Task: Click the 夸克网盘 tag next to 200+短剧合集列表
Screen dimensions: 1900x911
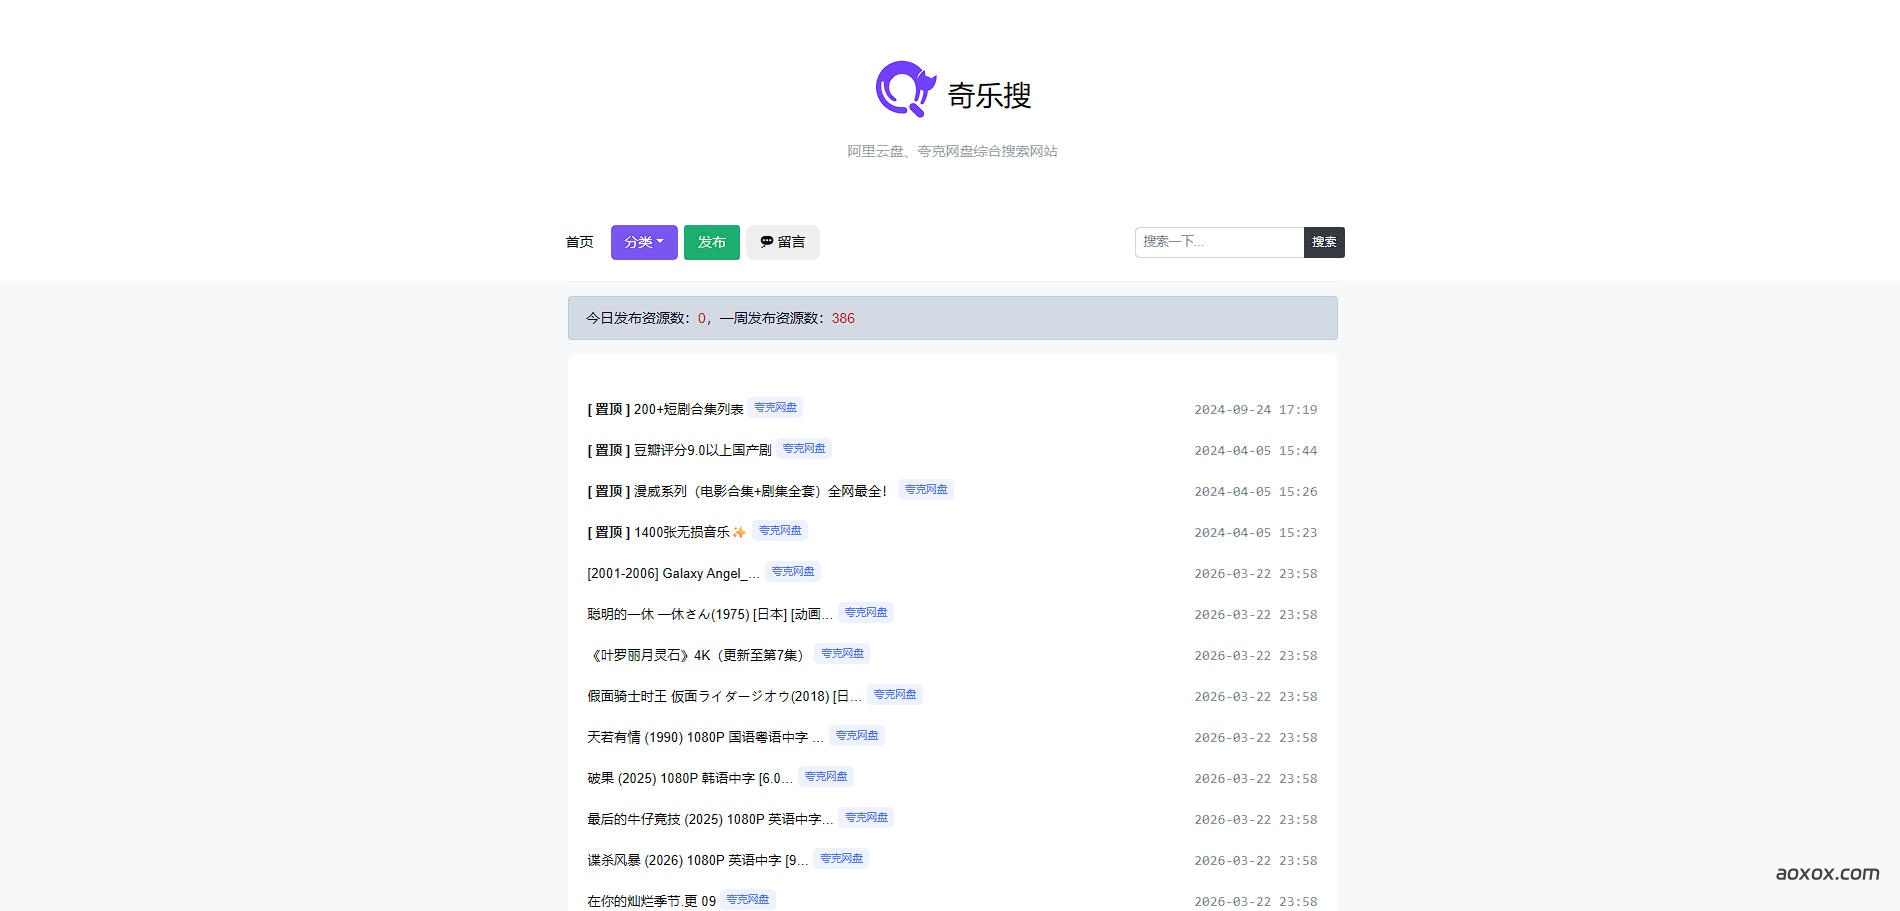Action: pyautogui.click(x=775, y=407)
